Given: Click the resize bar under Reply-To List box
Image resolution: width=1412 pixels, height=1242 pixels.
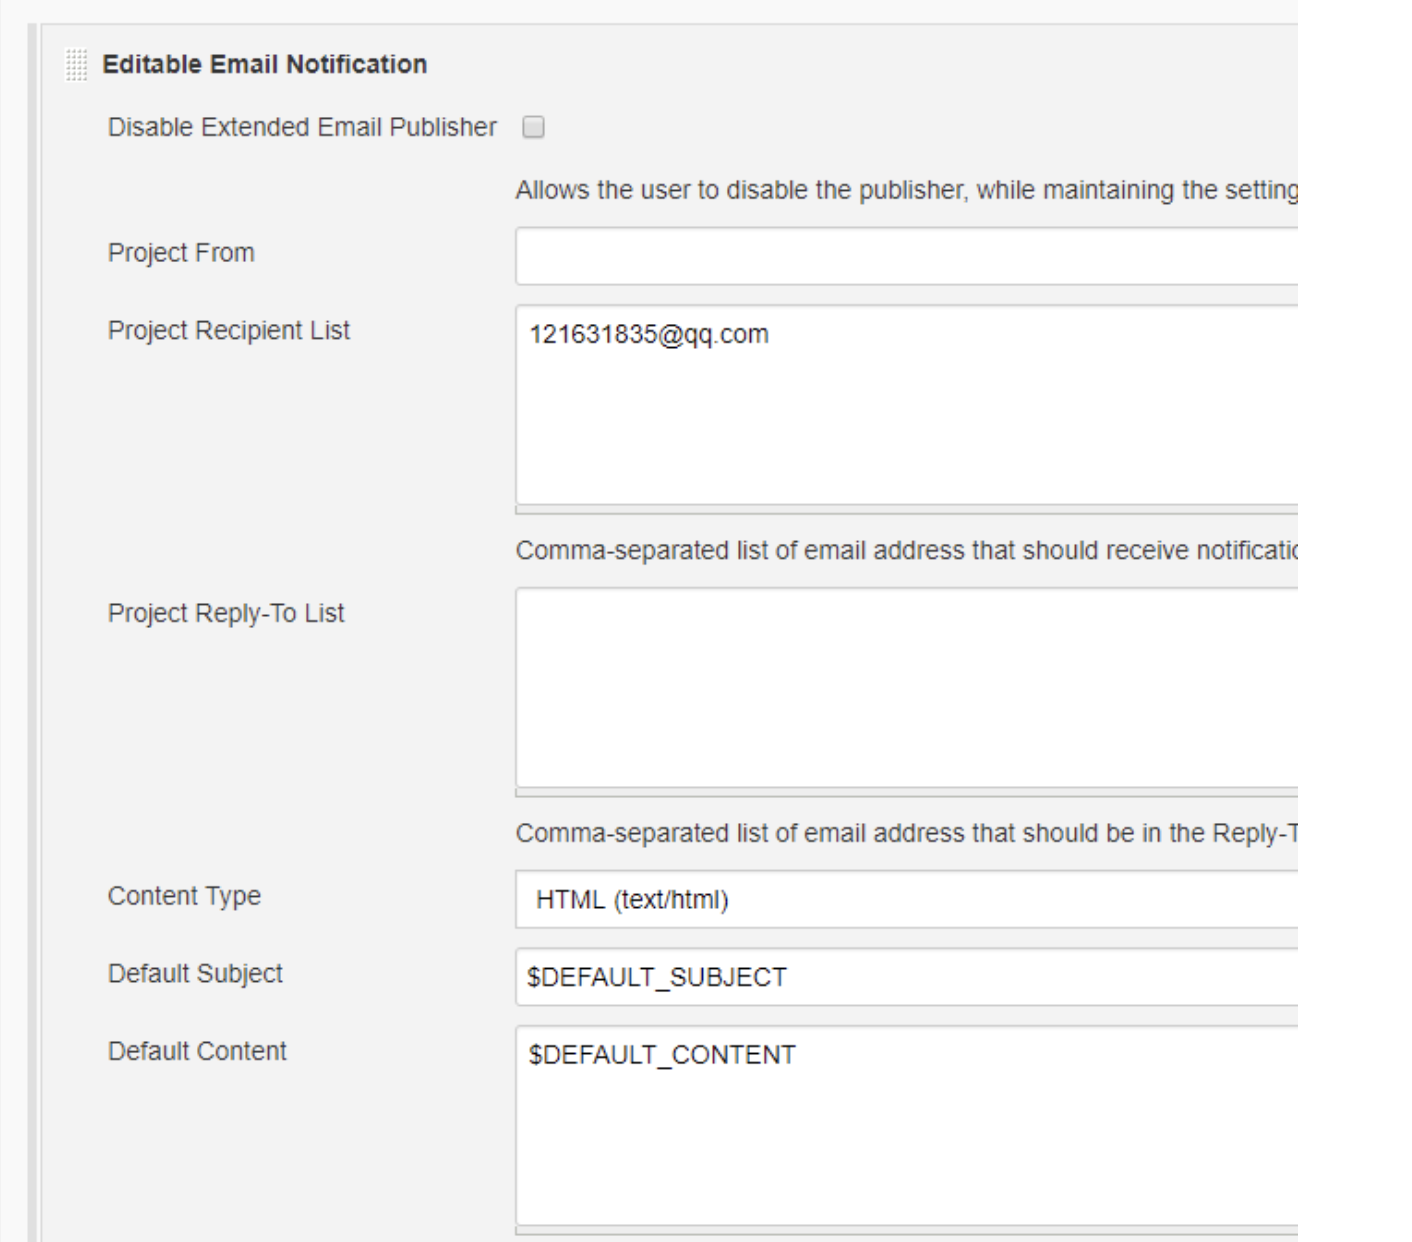Looking at the screenshot, I should 906,793.
